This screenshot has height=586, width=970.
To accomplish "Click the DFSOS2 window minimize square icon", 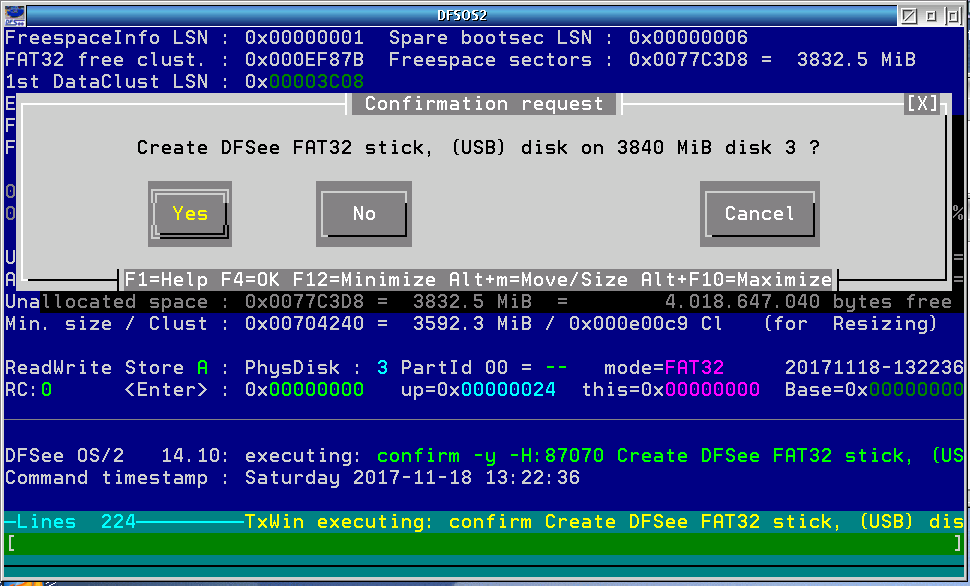I will click(x=931, y=15).
